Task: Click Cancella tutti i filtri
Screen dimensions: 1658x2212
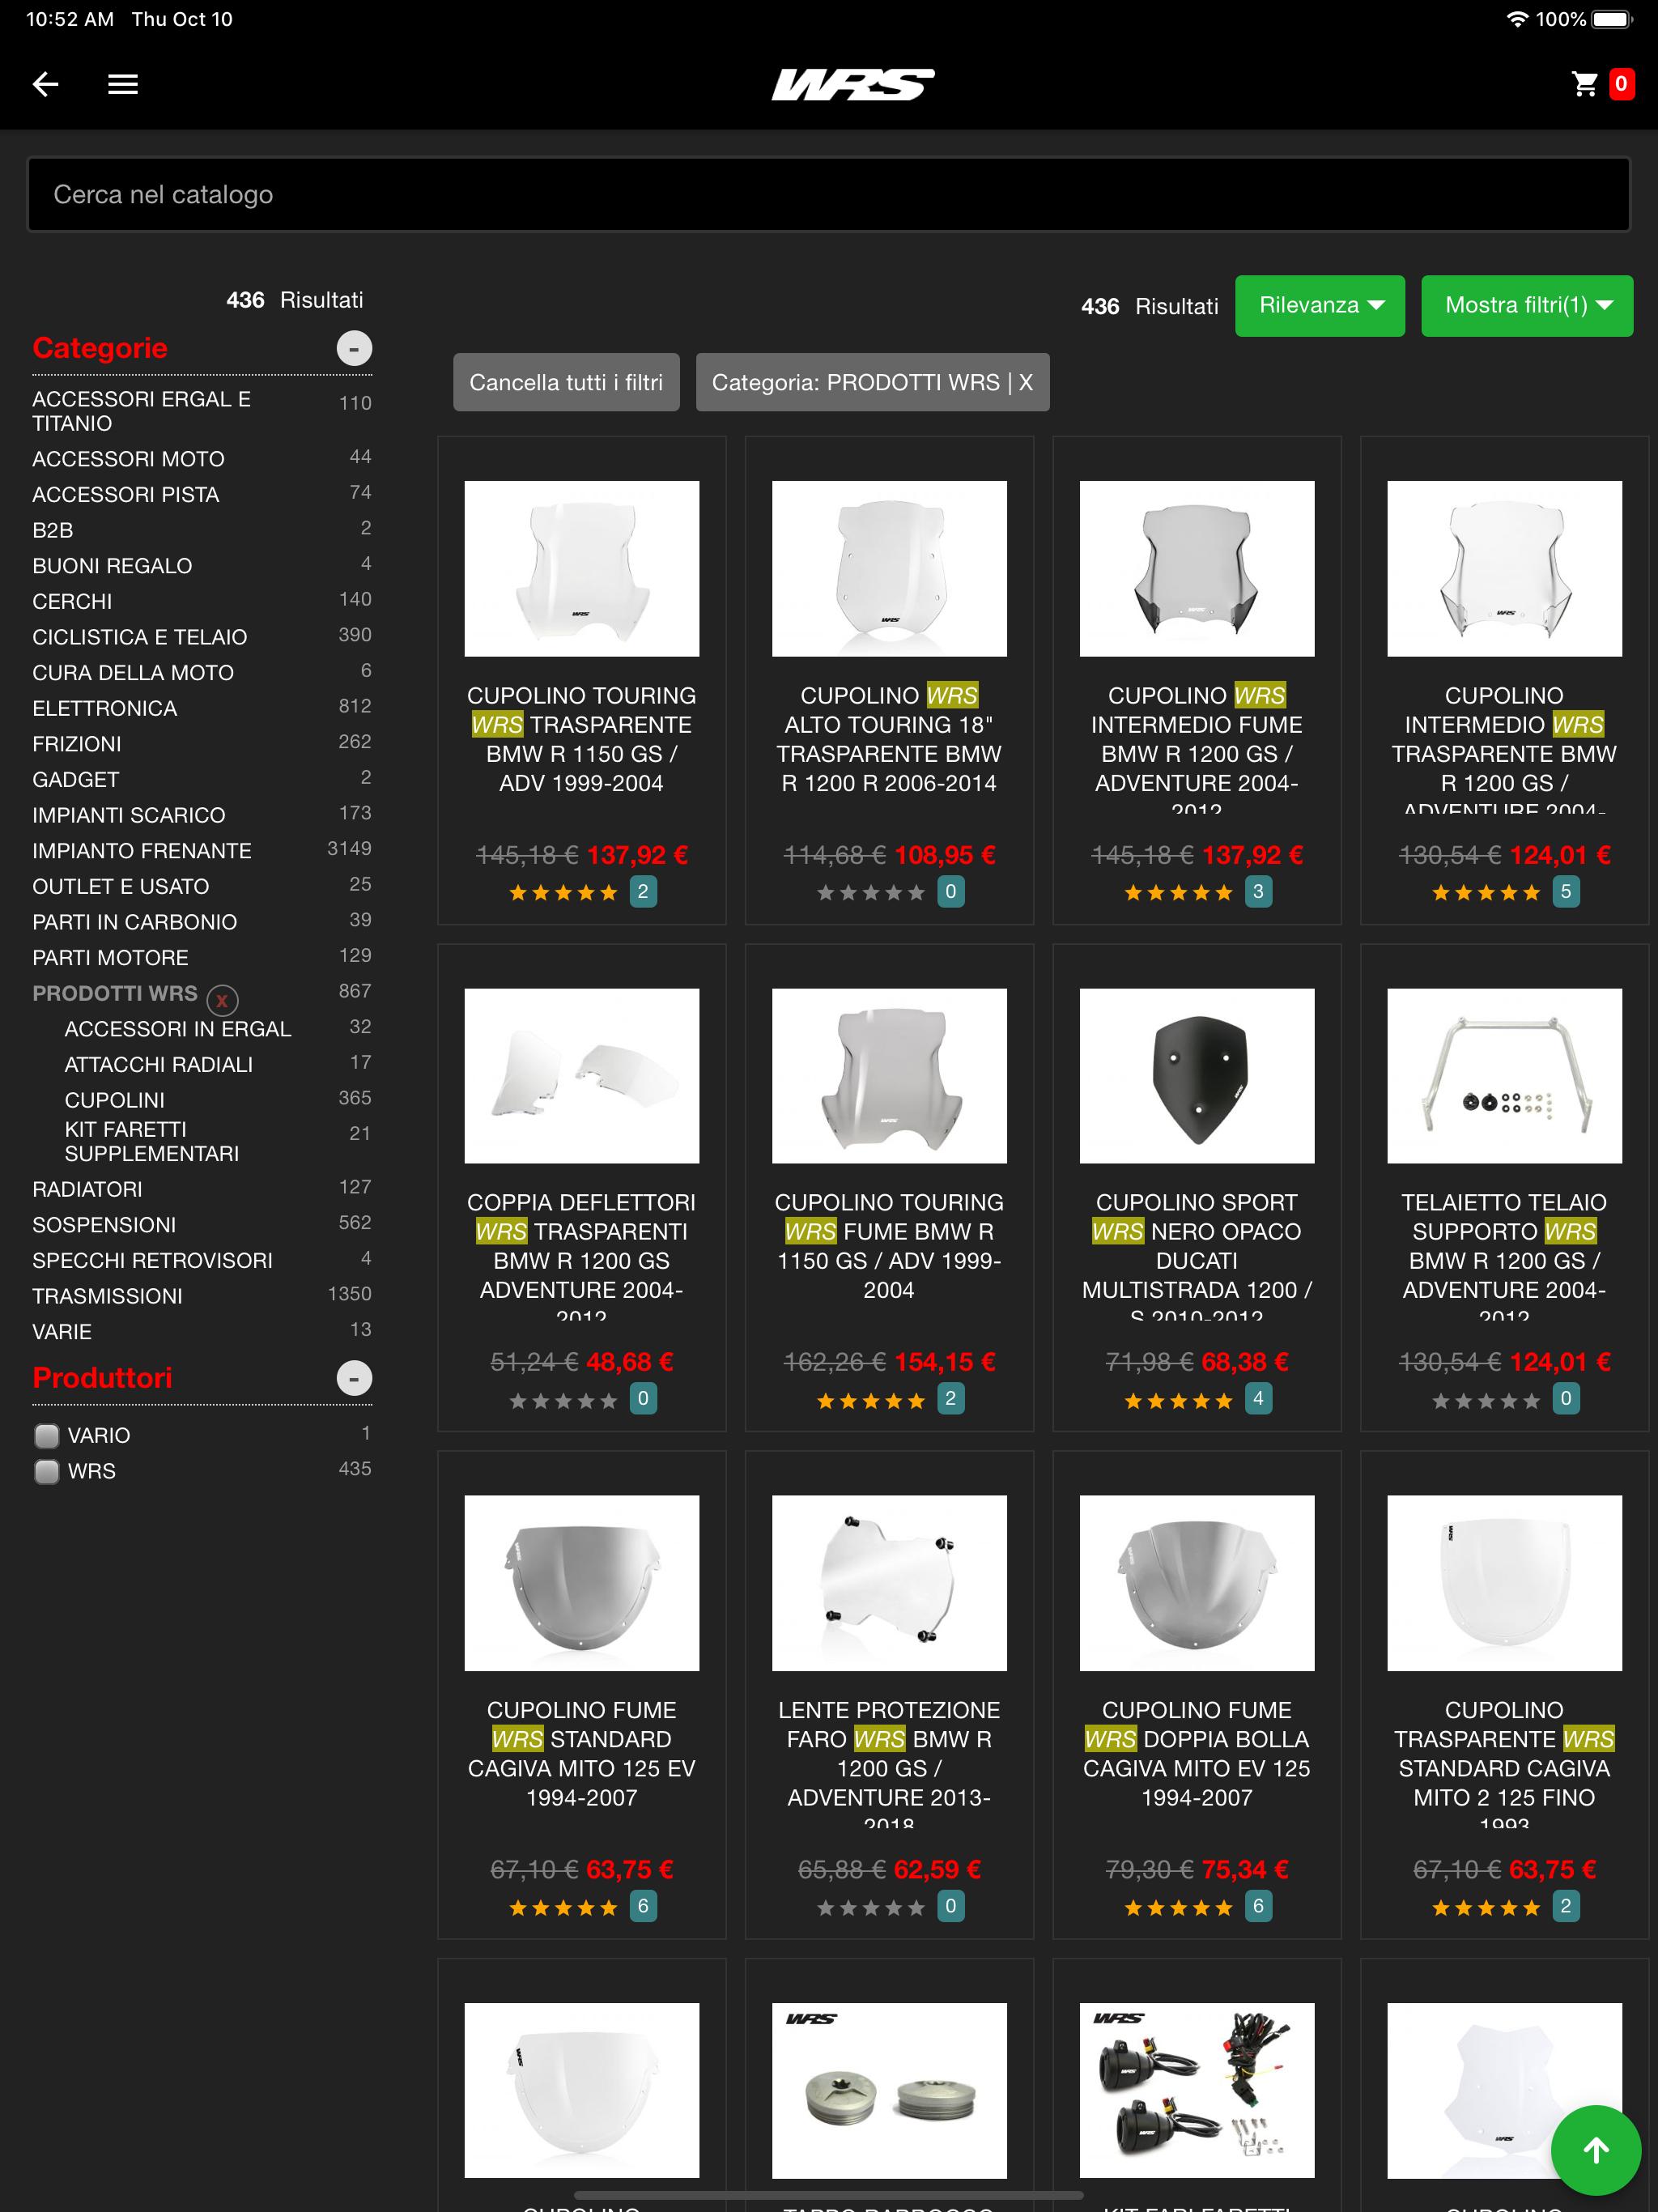Action: pos(566,382)
